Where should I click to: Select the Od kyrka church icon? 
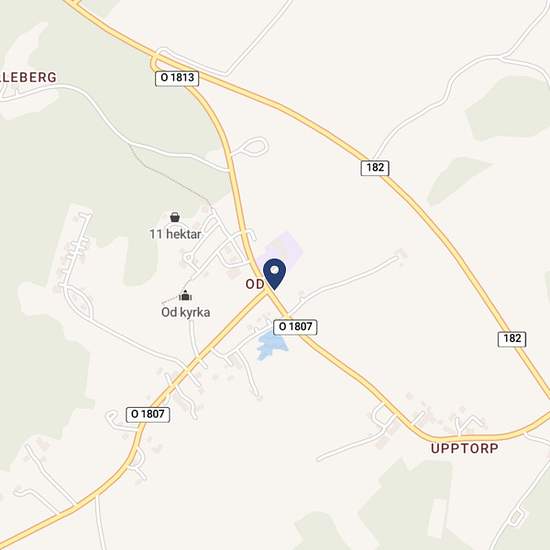click(x=185, y=296)
